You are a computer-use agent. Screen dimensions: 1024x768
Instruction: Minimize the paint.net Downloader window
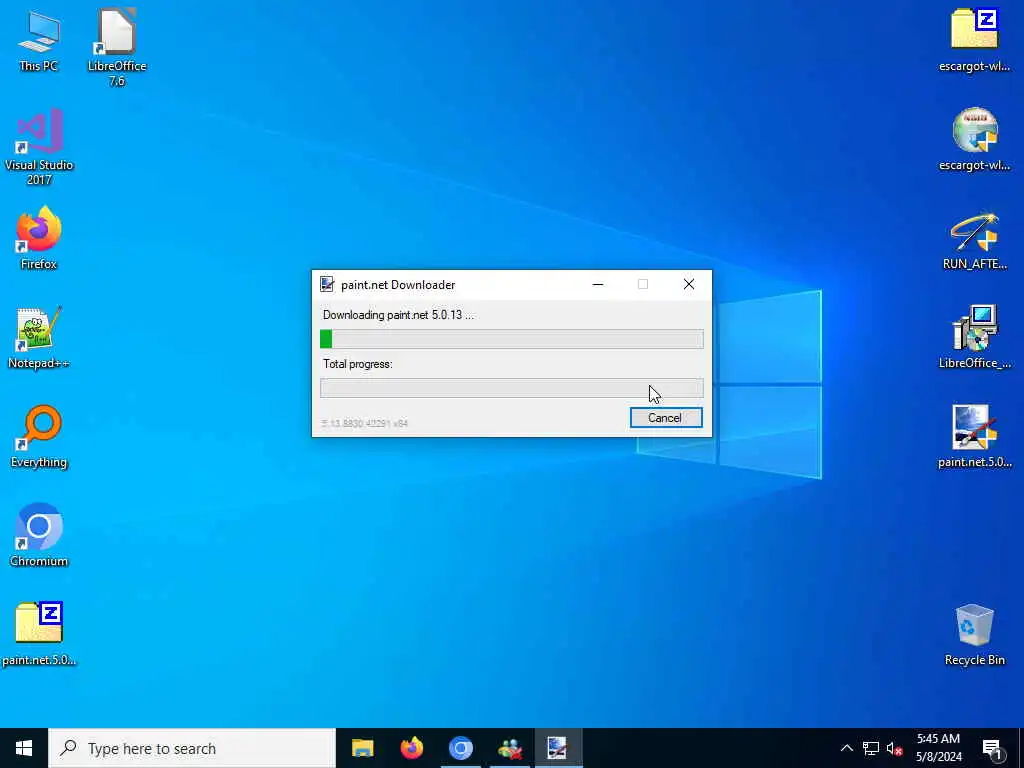point(598,284)
